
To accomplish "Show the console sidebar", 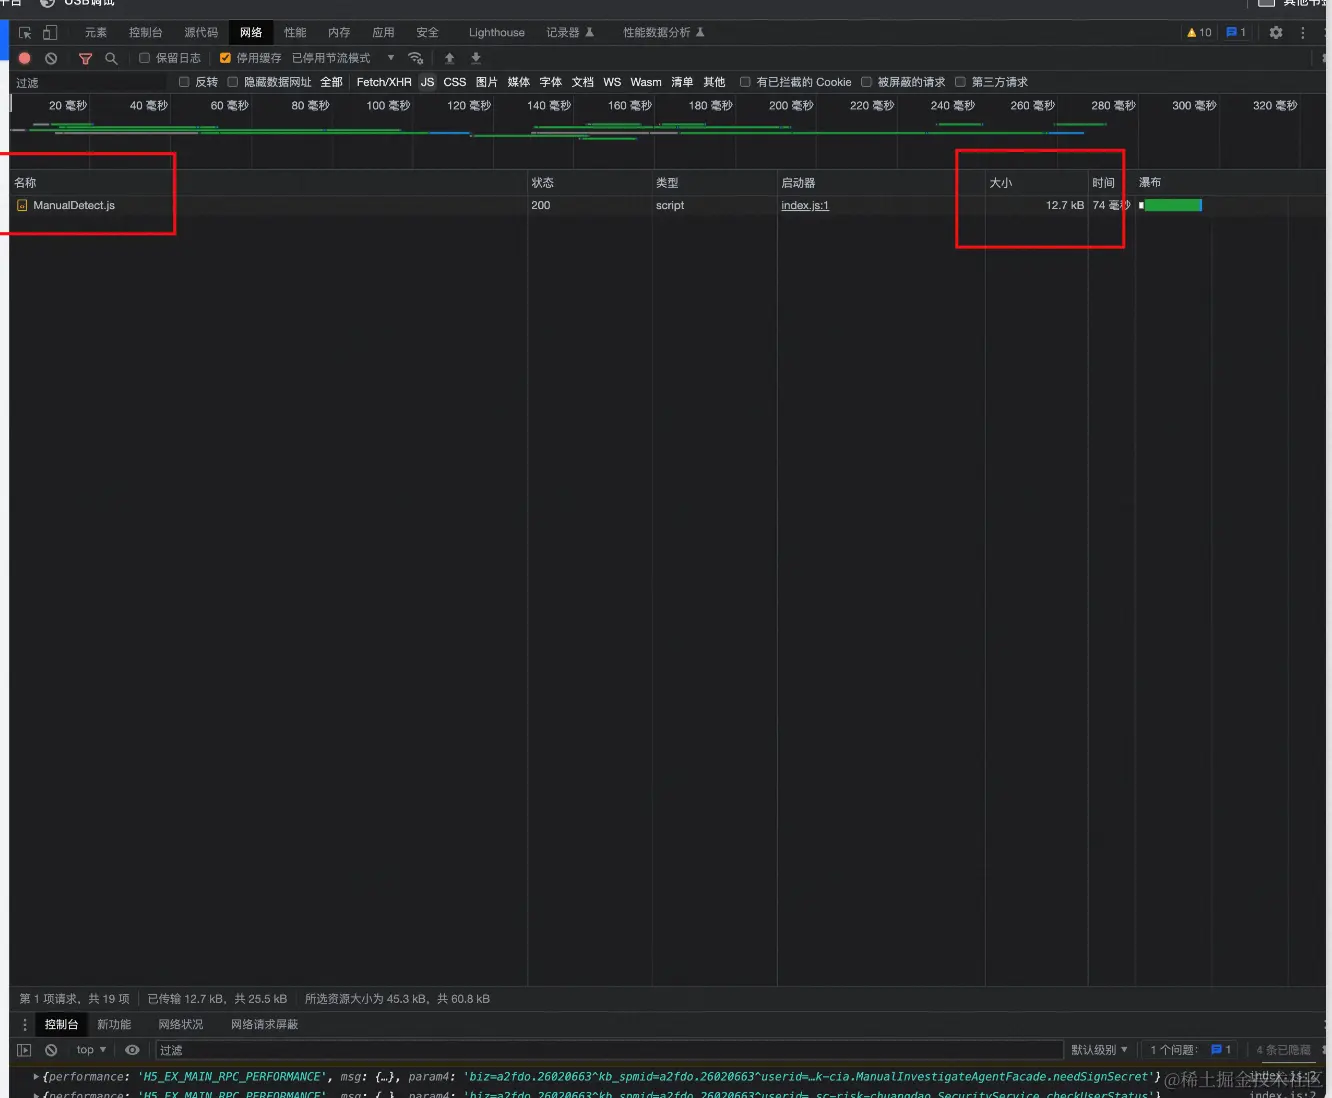I will point(24,1050).
